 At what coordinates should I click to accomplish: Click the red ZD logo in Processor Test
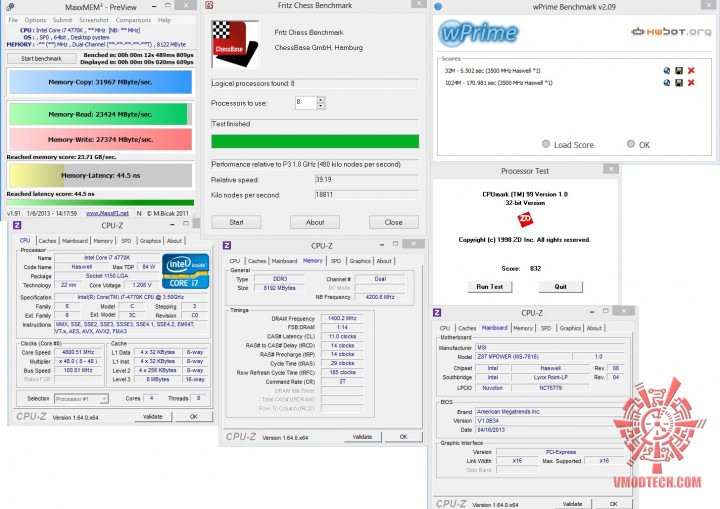tap(525, 219)
